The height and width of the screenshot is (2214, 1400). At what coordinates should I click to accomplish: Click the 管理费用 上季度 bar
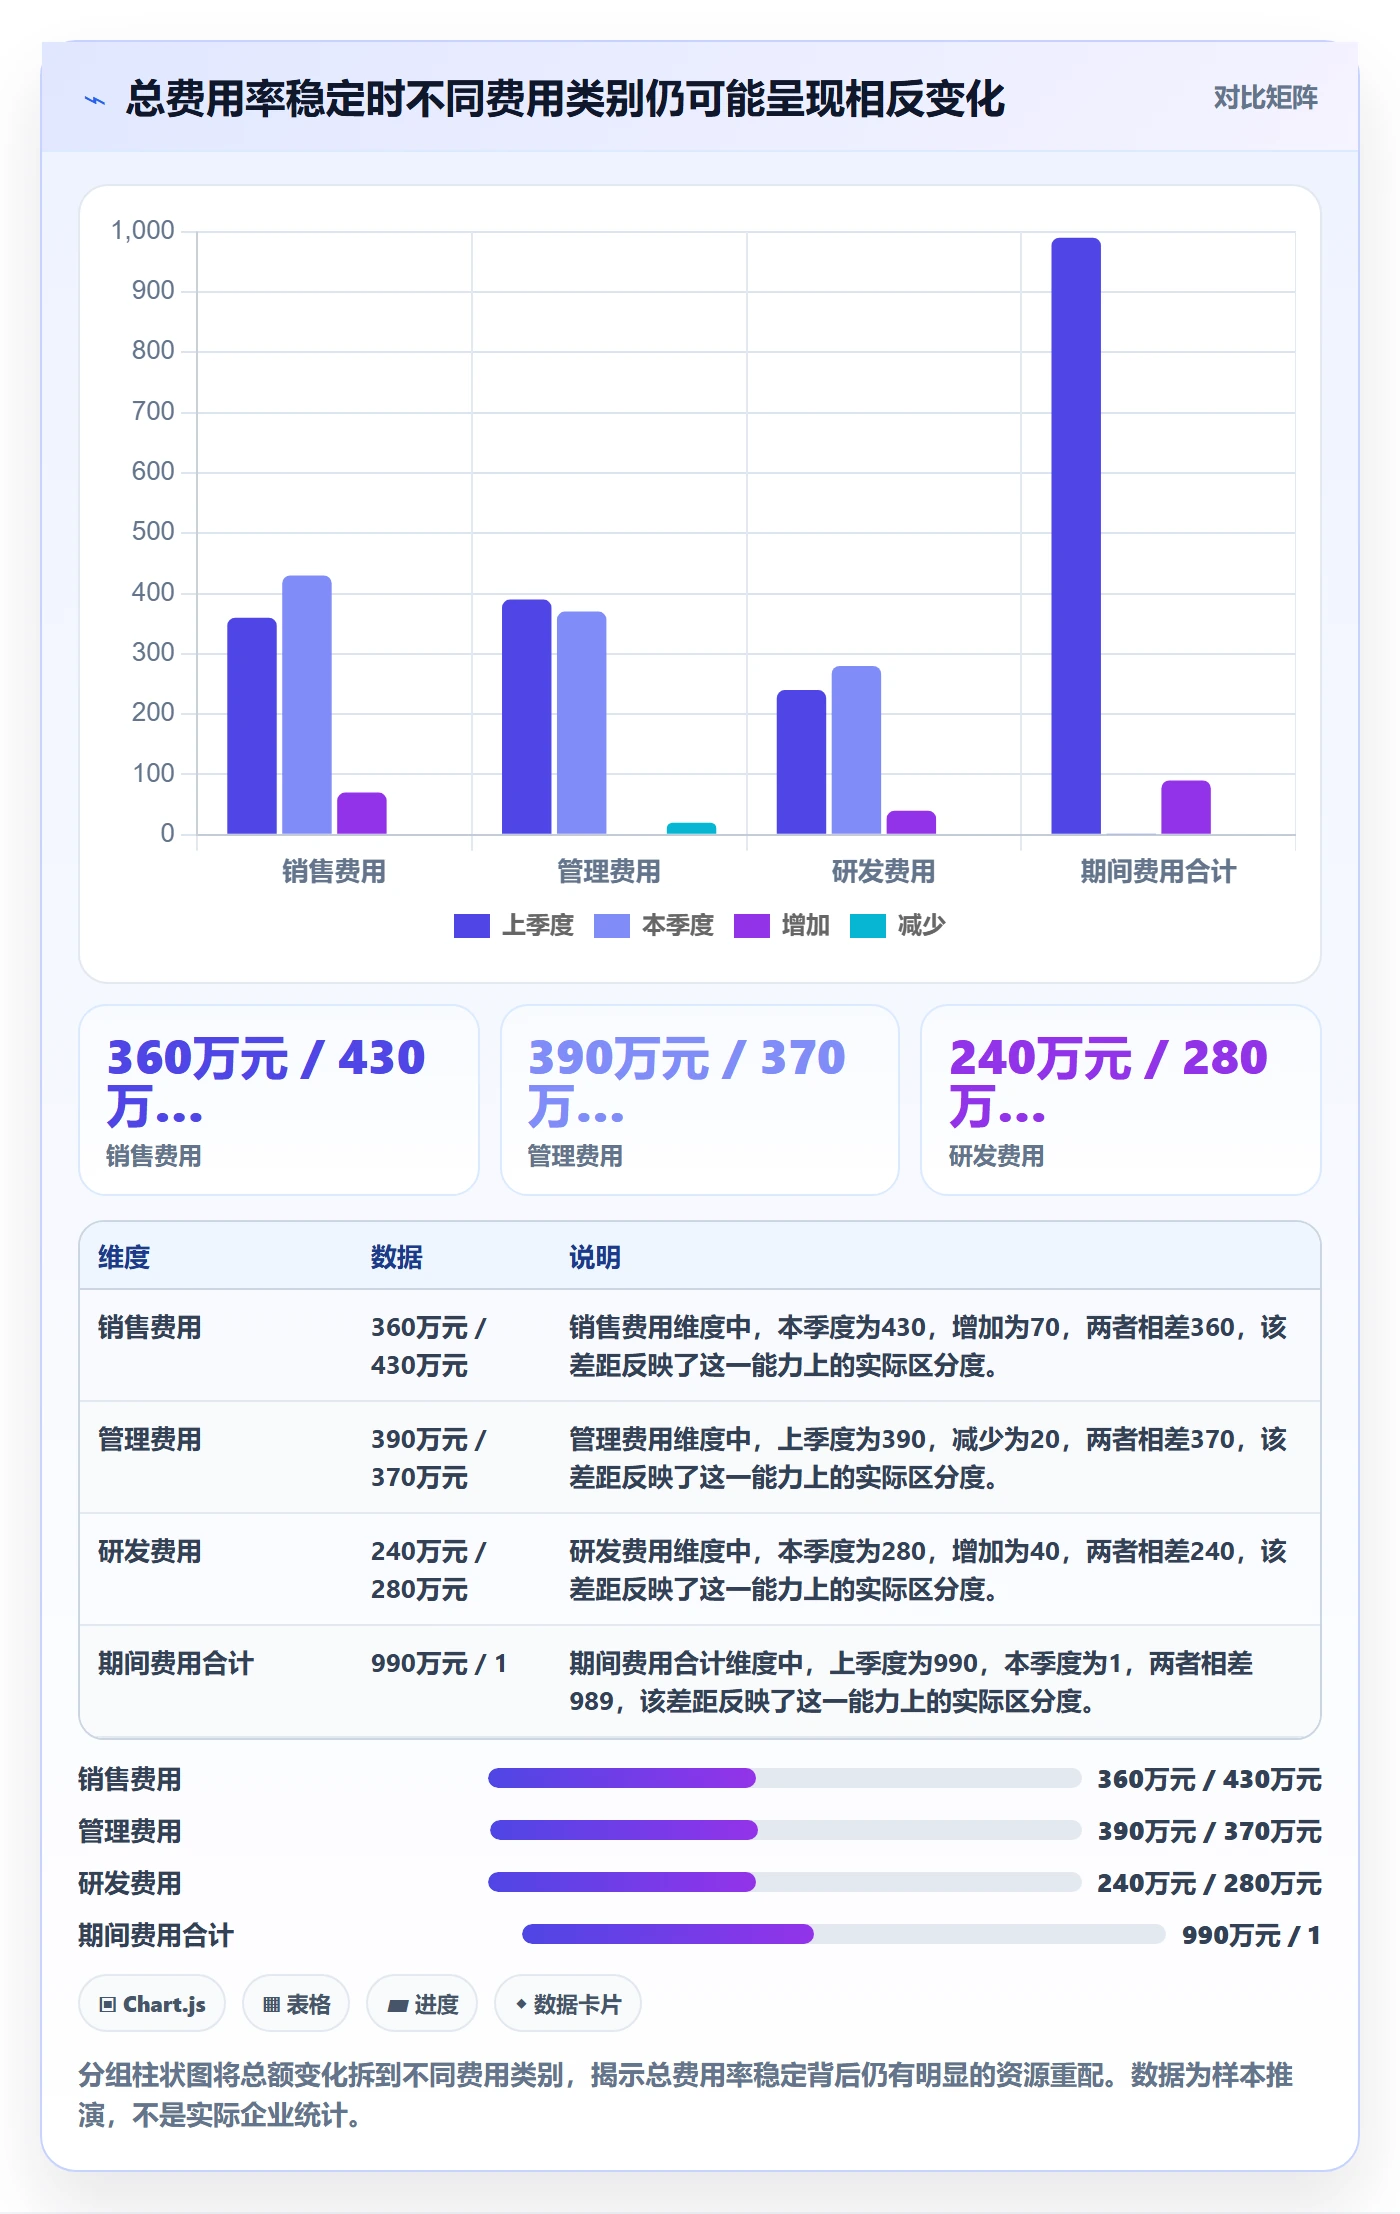tap(527, 717)
